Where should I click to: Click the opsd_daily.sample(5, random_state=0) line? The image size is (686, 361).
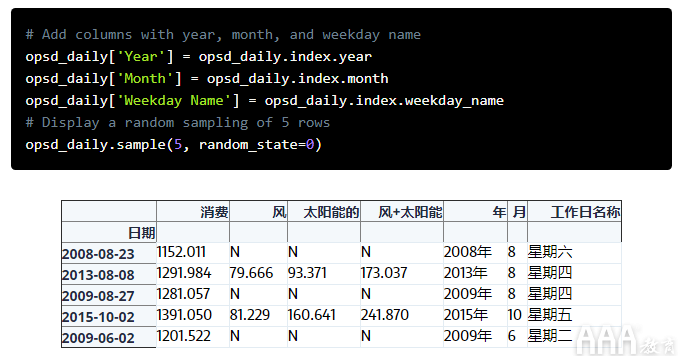[x=174, y=144]
